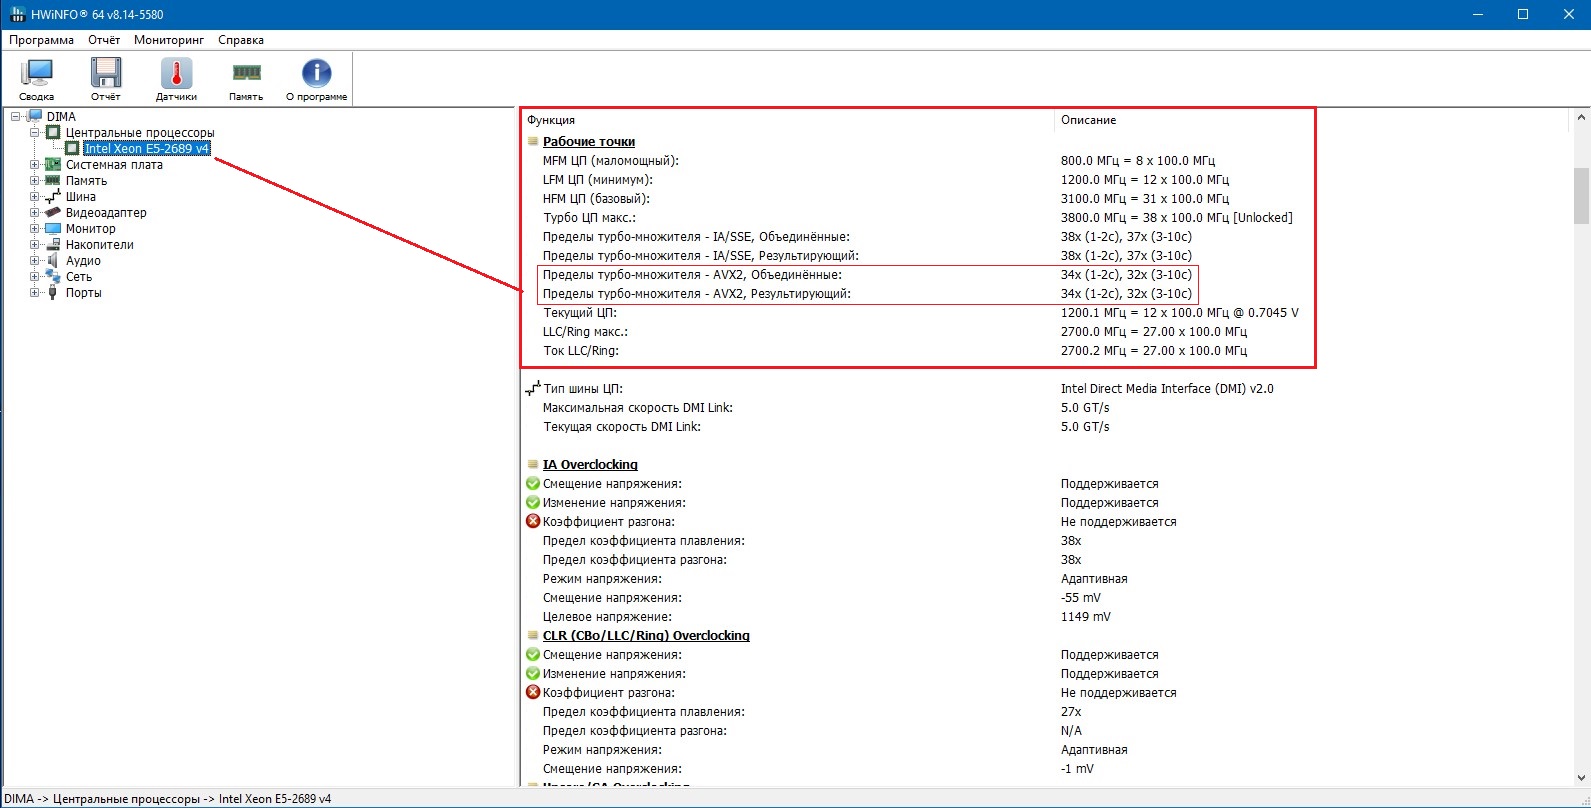
Task: Click the Видеоадаптер card icon in tree
Action: click(x=54, y=212)
